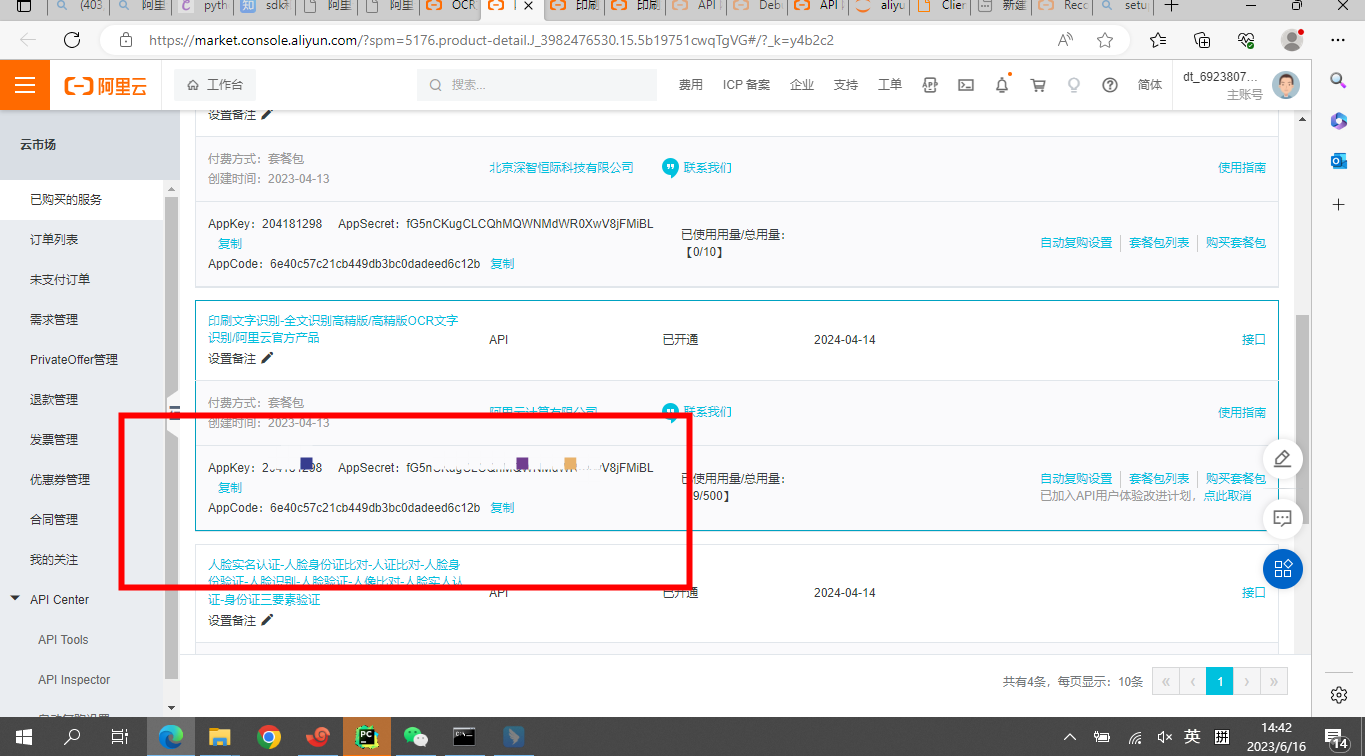
Task: Open the floating chat message button
Action: click(1283, 518)
